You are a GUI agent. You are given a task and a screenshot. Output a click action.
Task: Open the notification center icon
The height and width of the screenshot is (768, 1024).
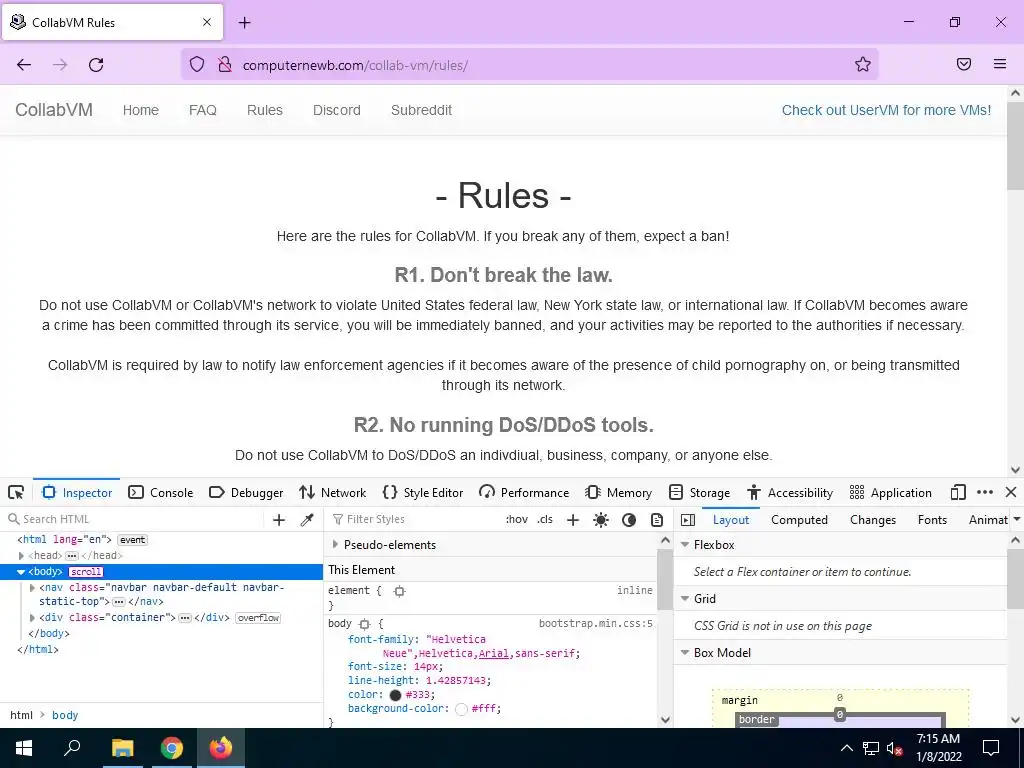(991, 748)
